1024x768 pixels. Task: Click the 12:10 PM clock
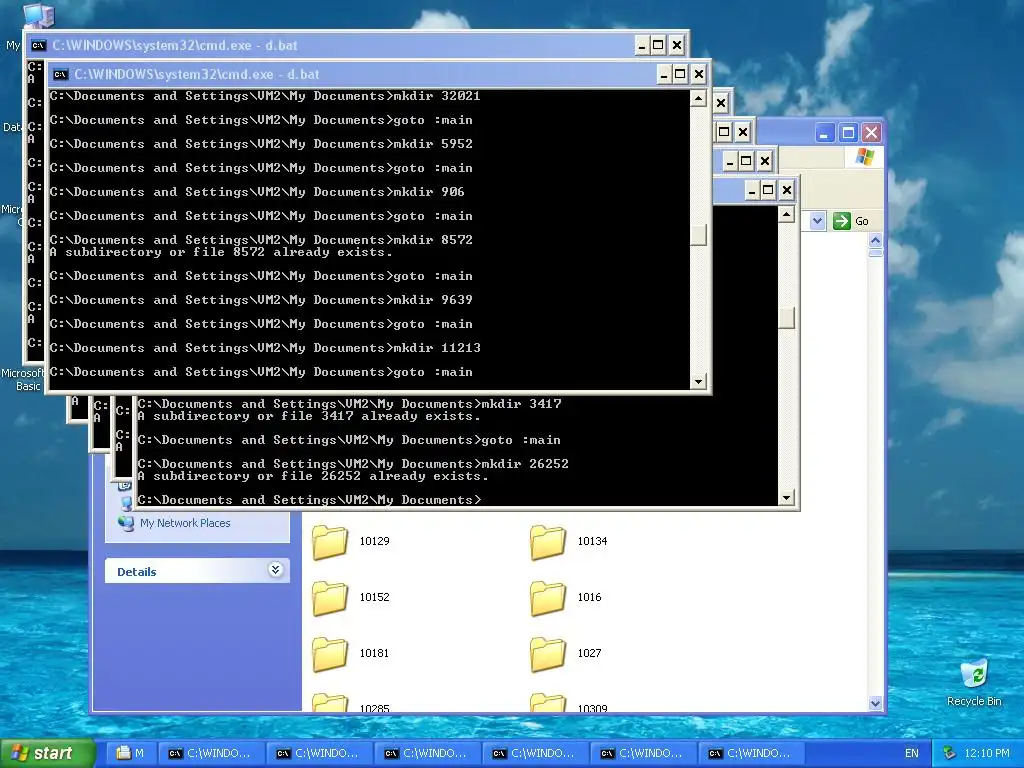[x=986, y=753]
